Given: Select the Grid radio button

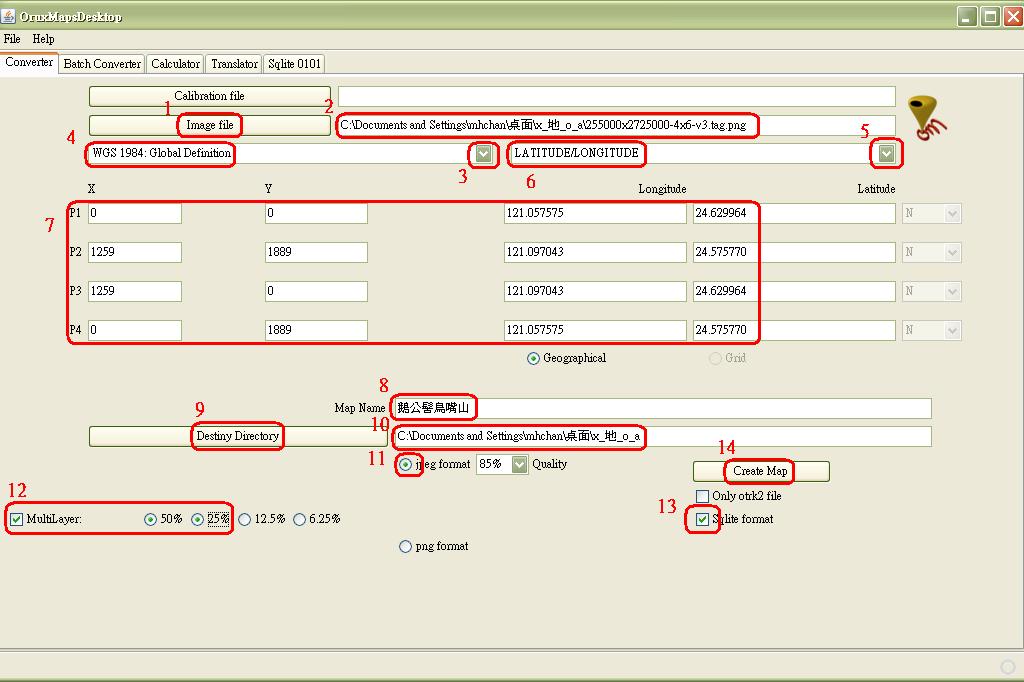Looking at the screenshot, I should 715,358.
